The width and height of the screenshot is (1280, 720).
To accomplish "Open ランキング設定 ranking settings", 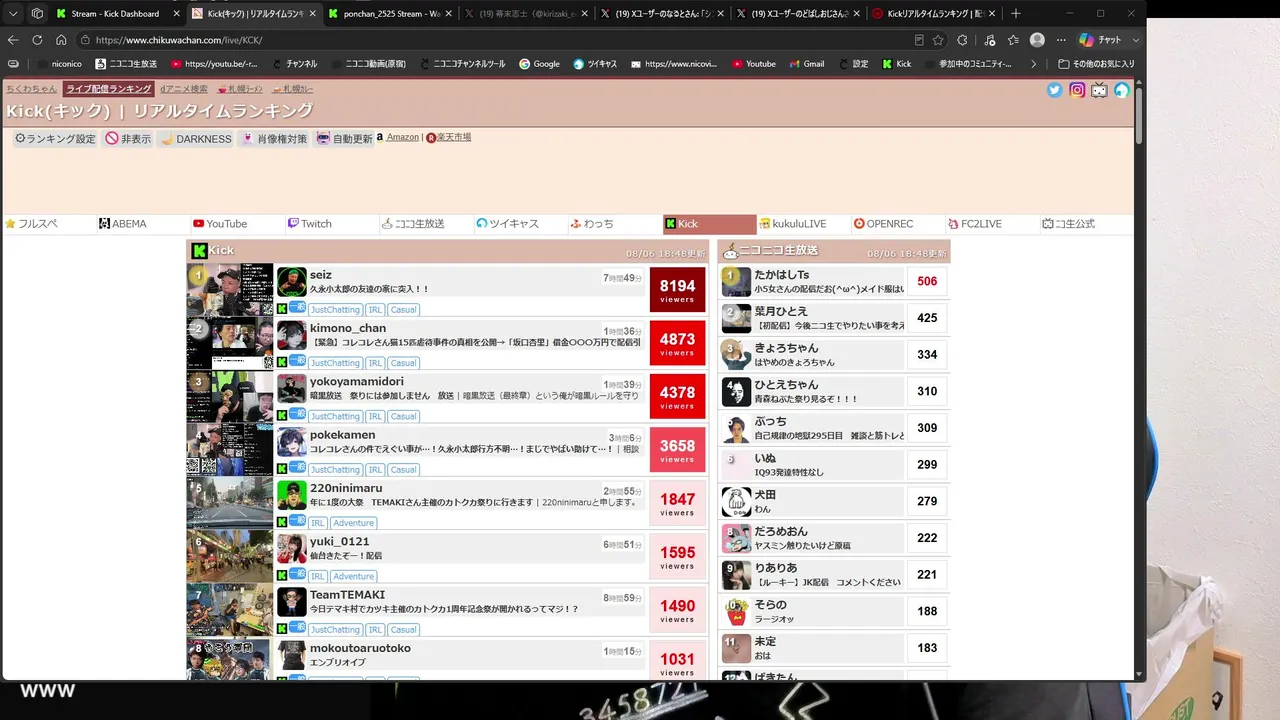I will [x=55, y=139].
